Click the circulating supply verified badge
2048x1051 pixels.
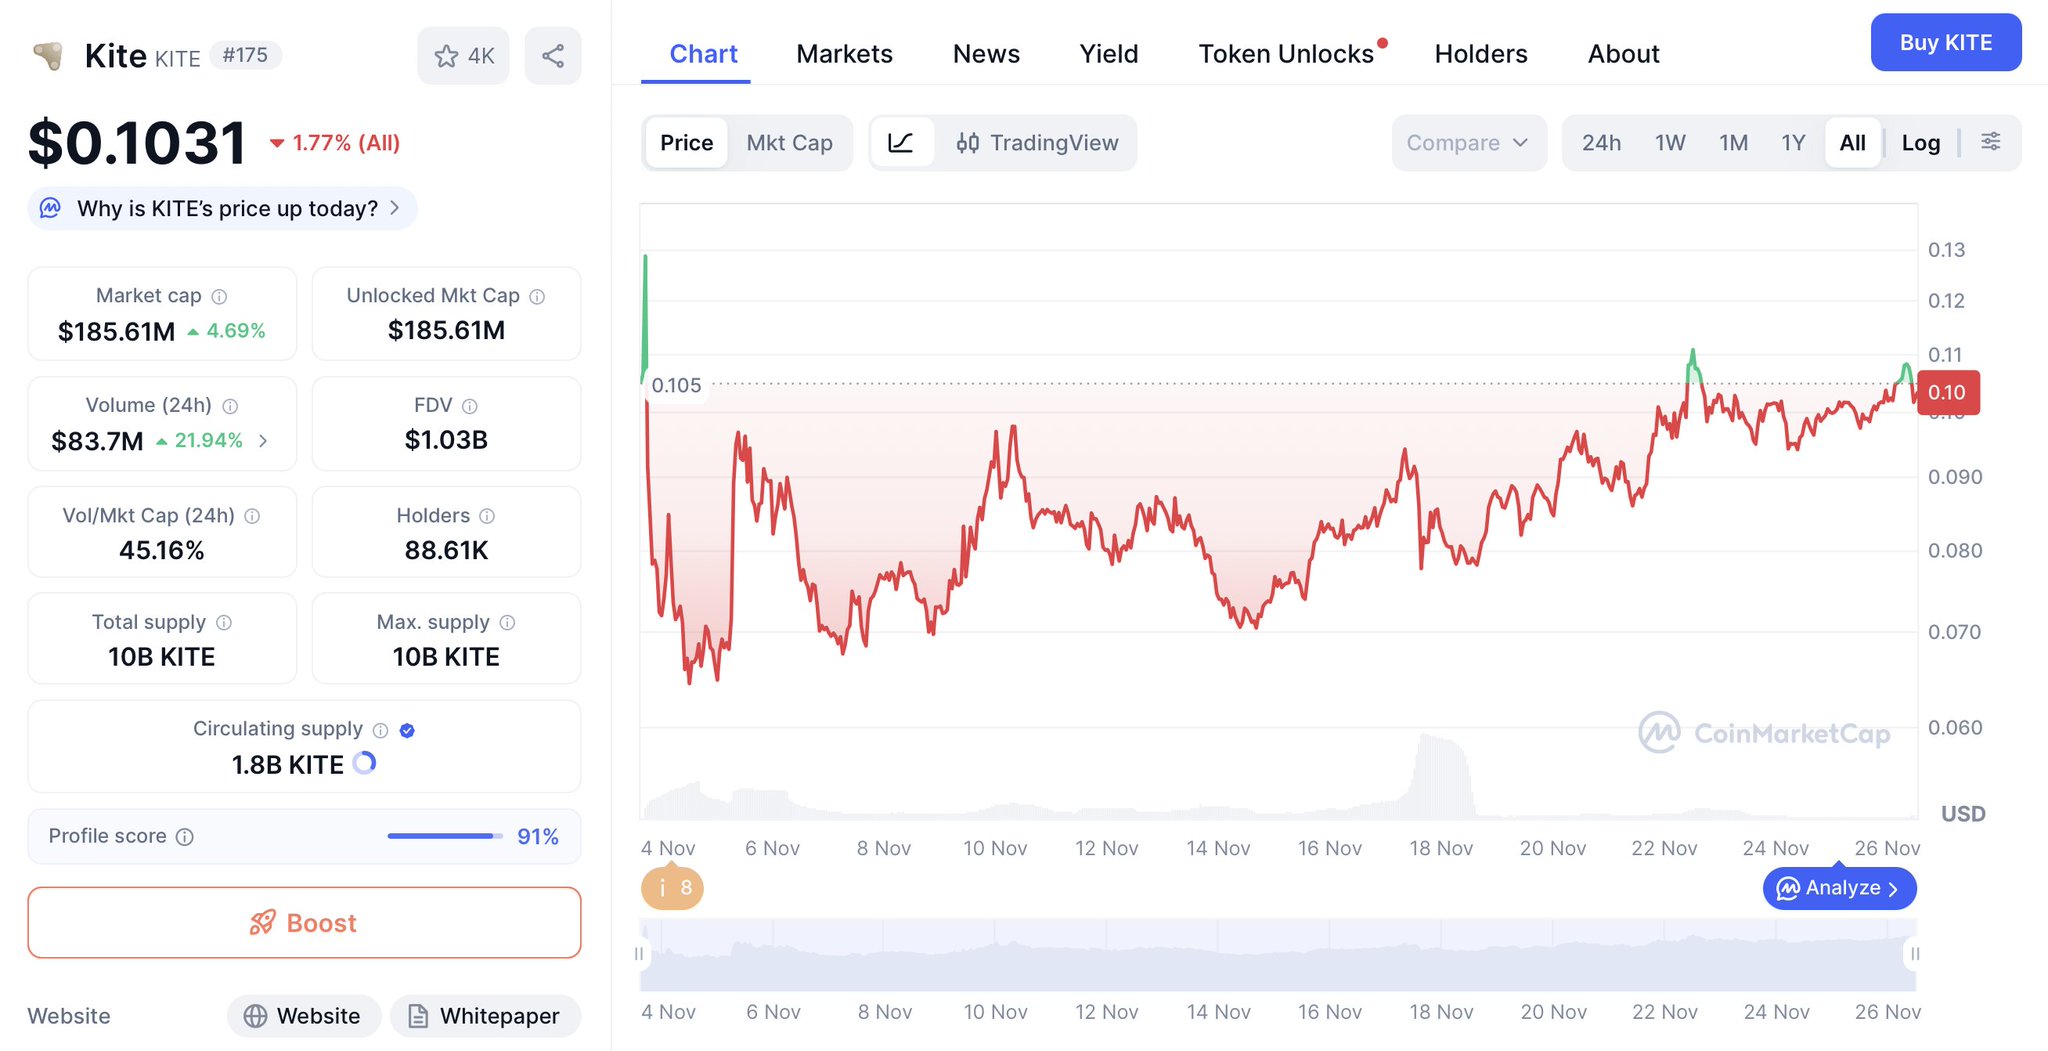pyautogui.click(x=407, y=730)
